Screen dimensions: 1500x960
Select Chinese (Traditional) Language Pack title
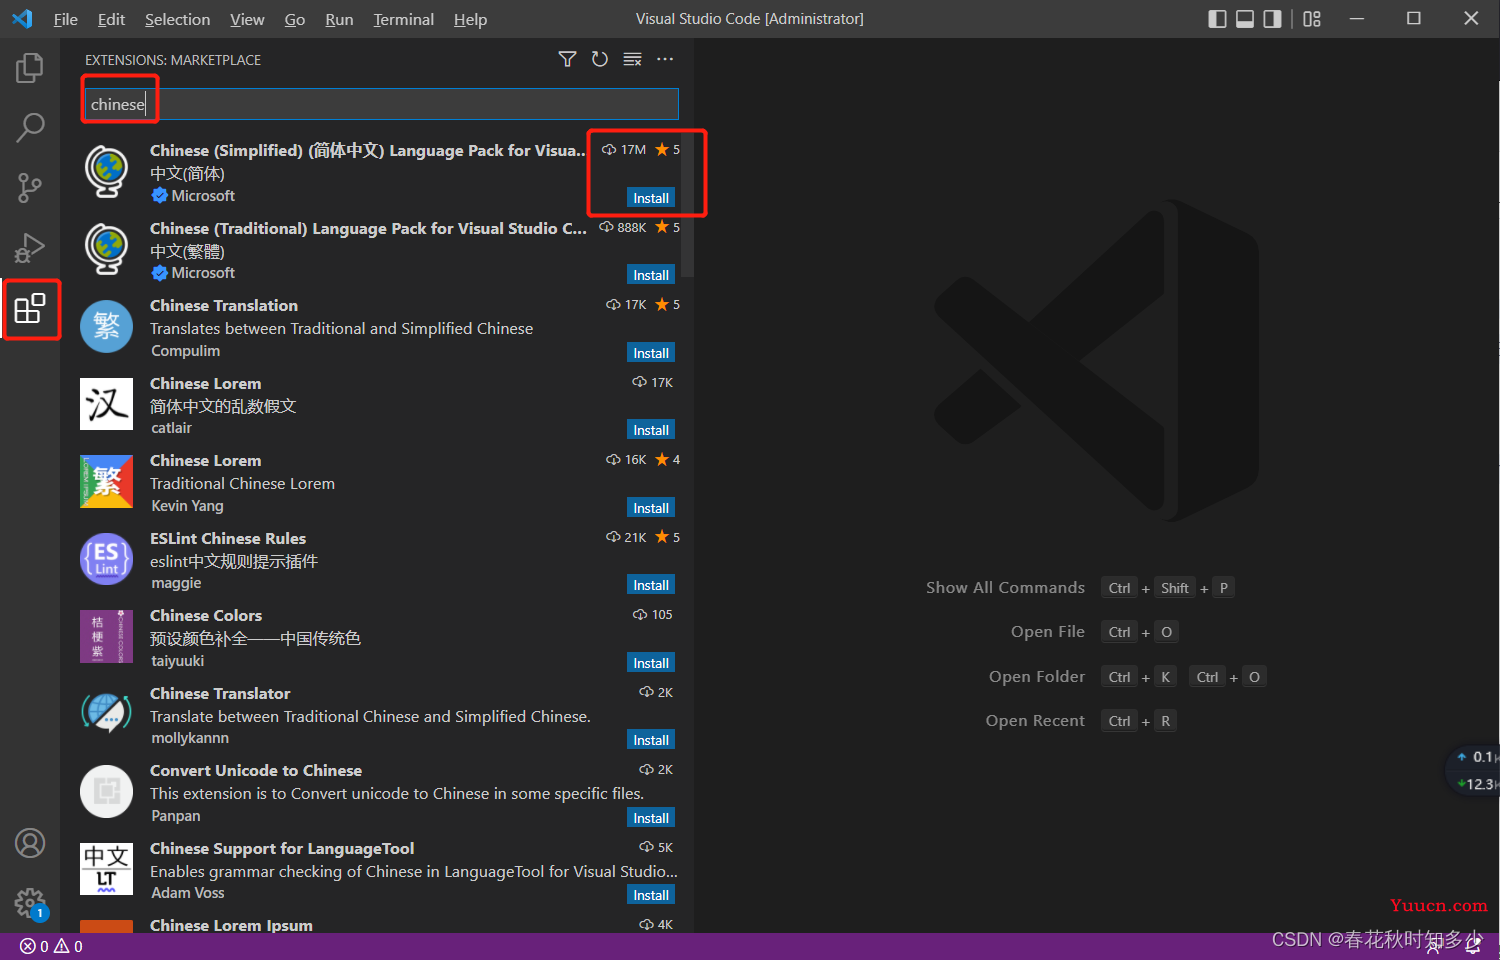point(368,228)
